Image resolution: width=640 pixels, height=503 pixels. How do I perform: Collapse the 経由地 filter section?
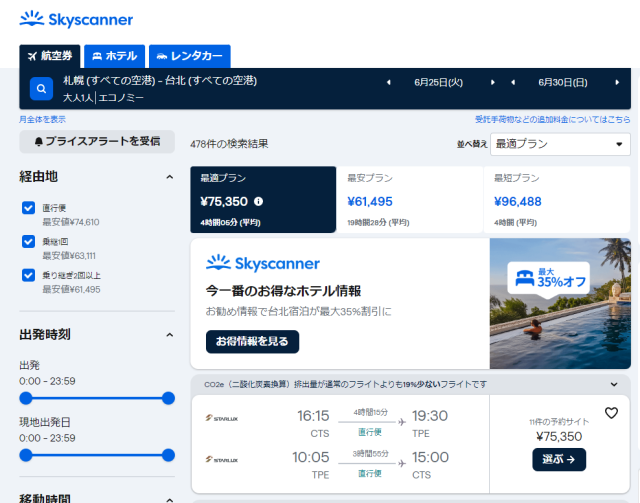click(169, 177)
